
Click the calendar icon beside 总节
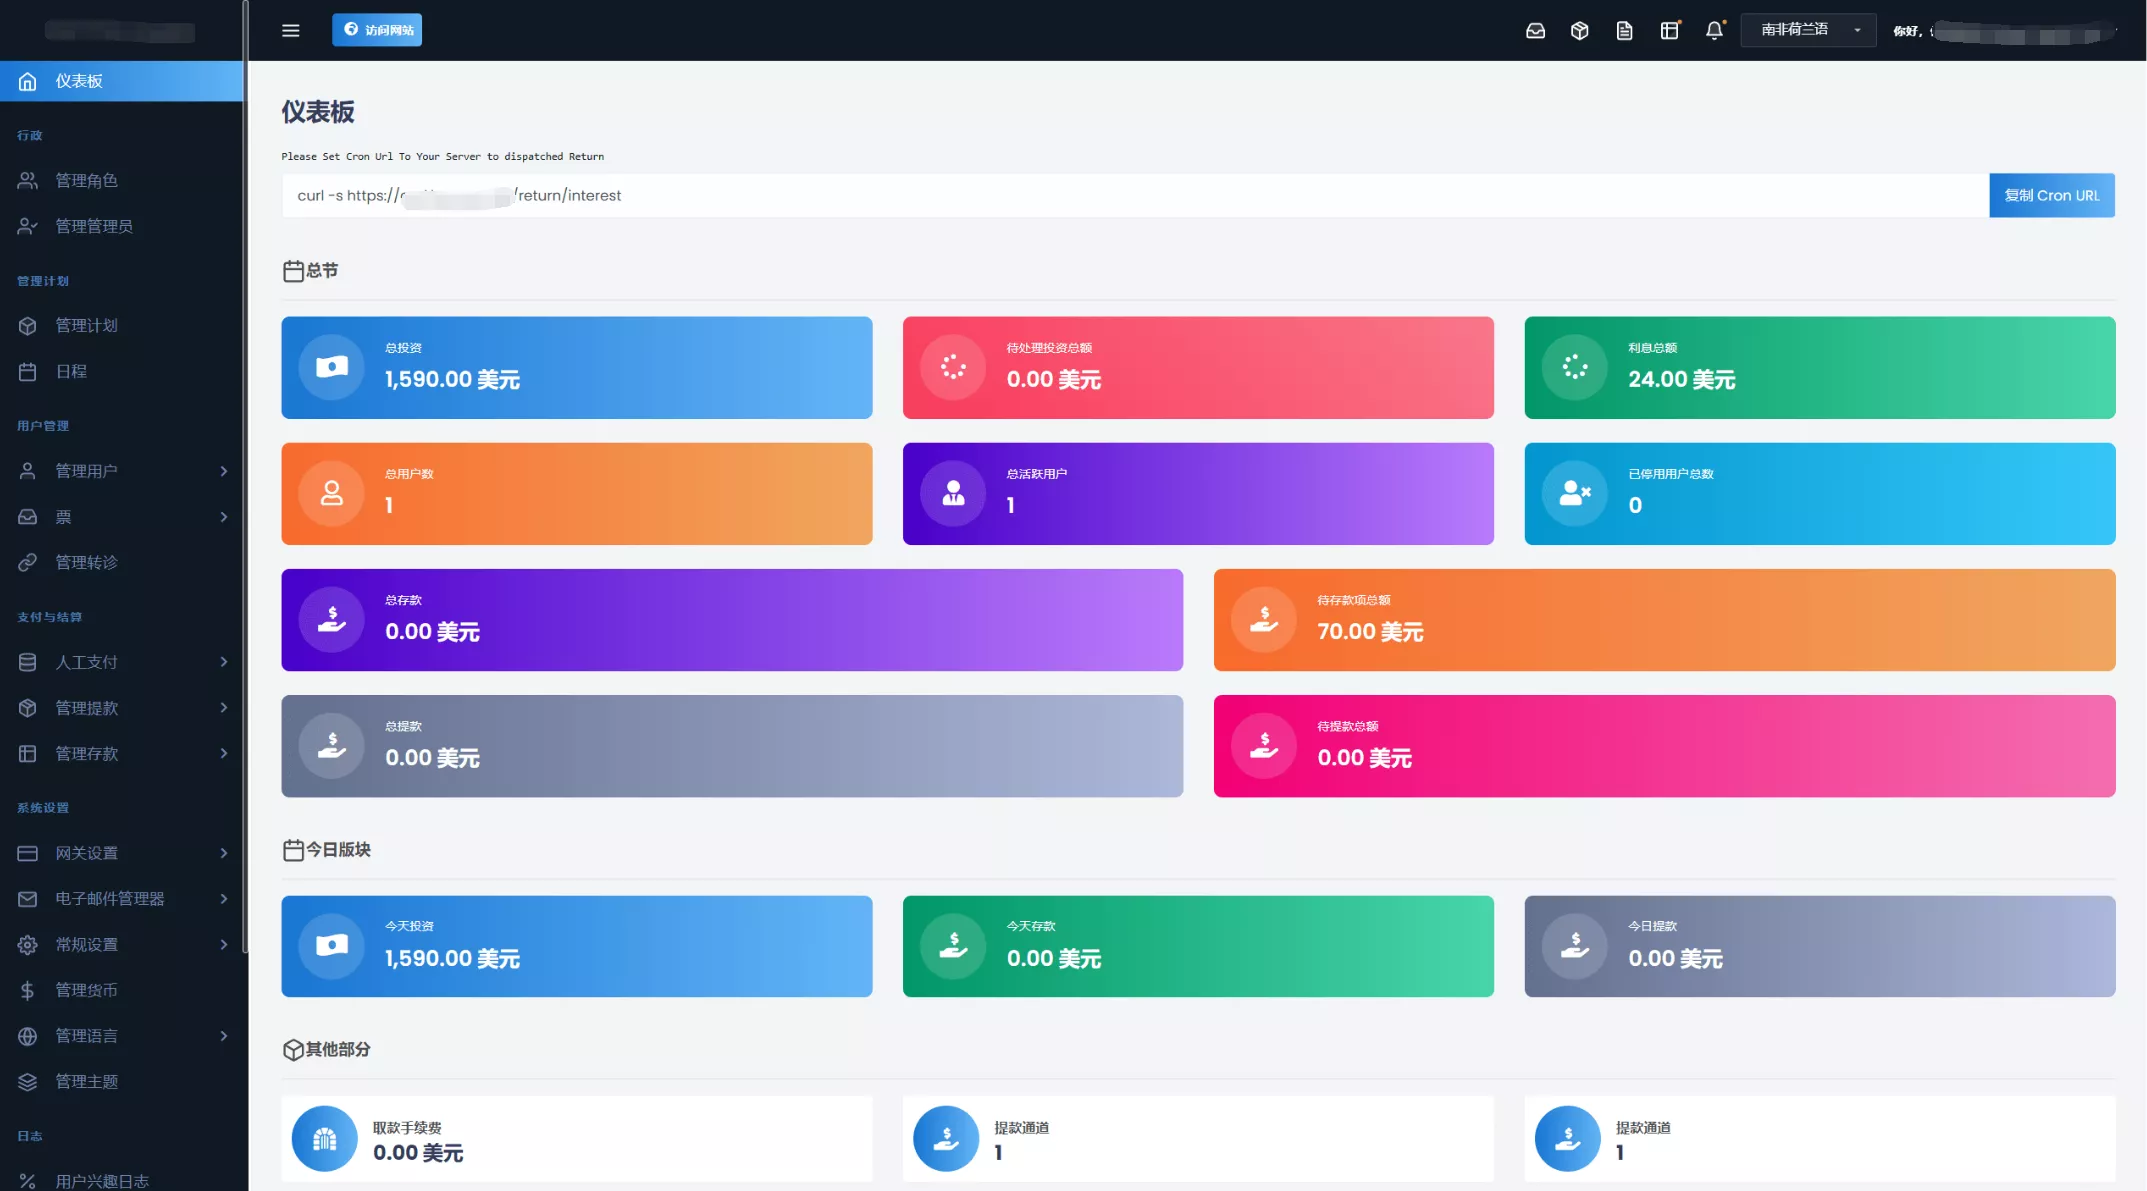point(293,271)
